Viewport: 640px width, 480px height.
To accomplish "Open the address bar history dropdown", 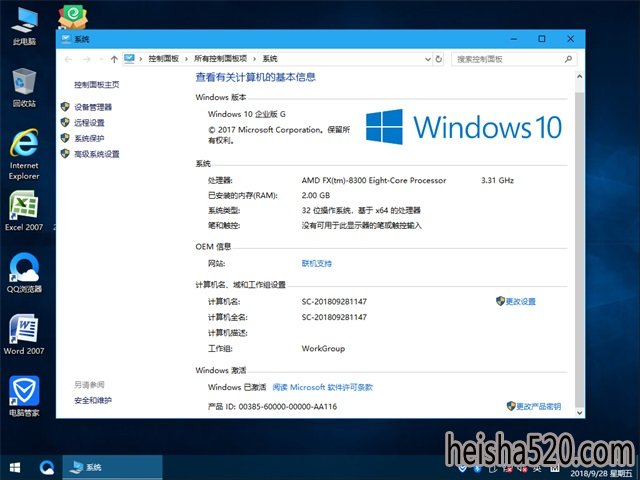I will click(428, 59).
